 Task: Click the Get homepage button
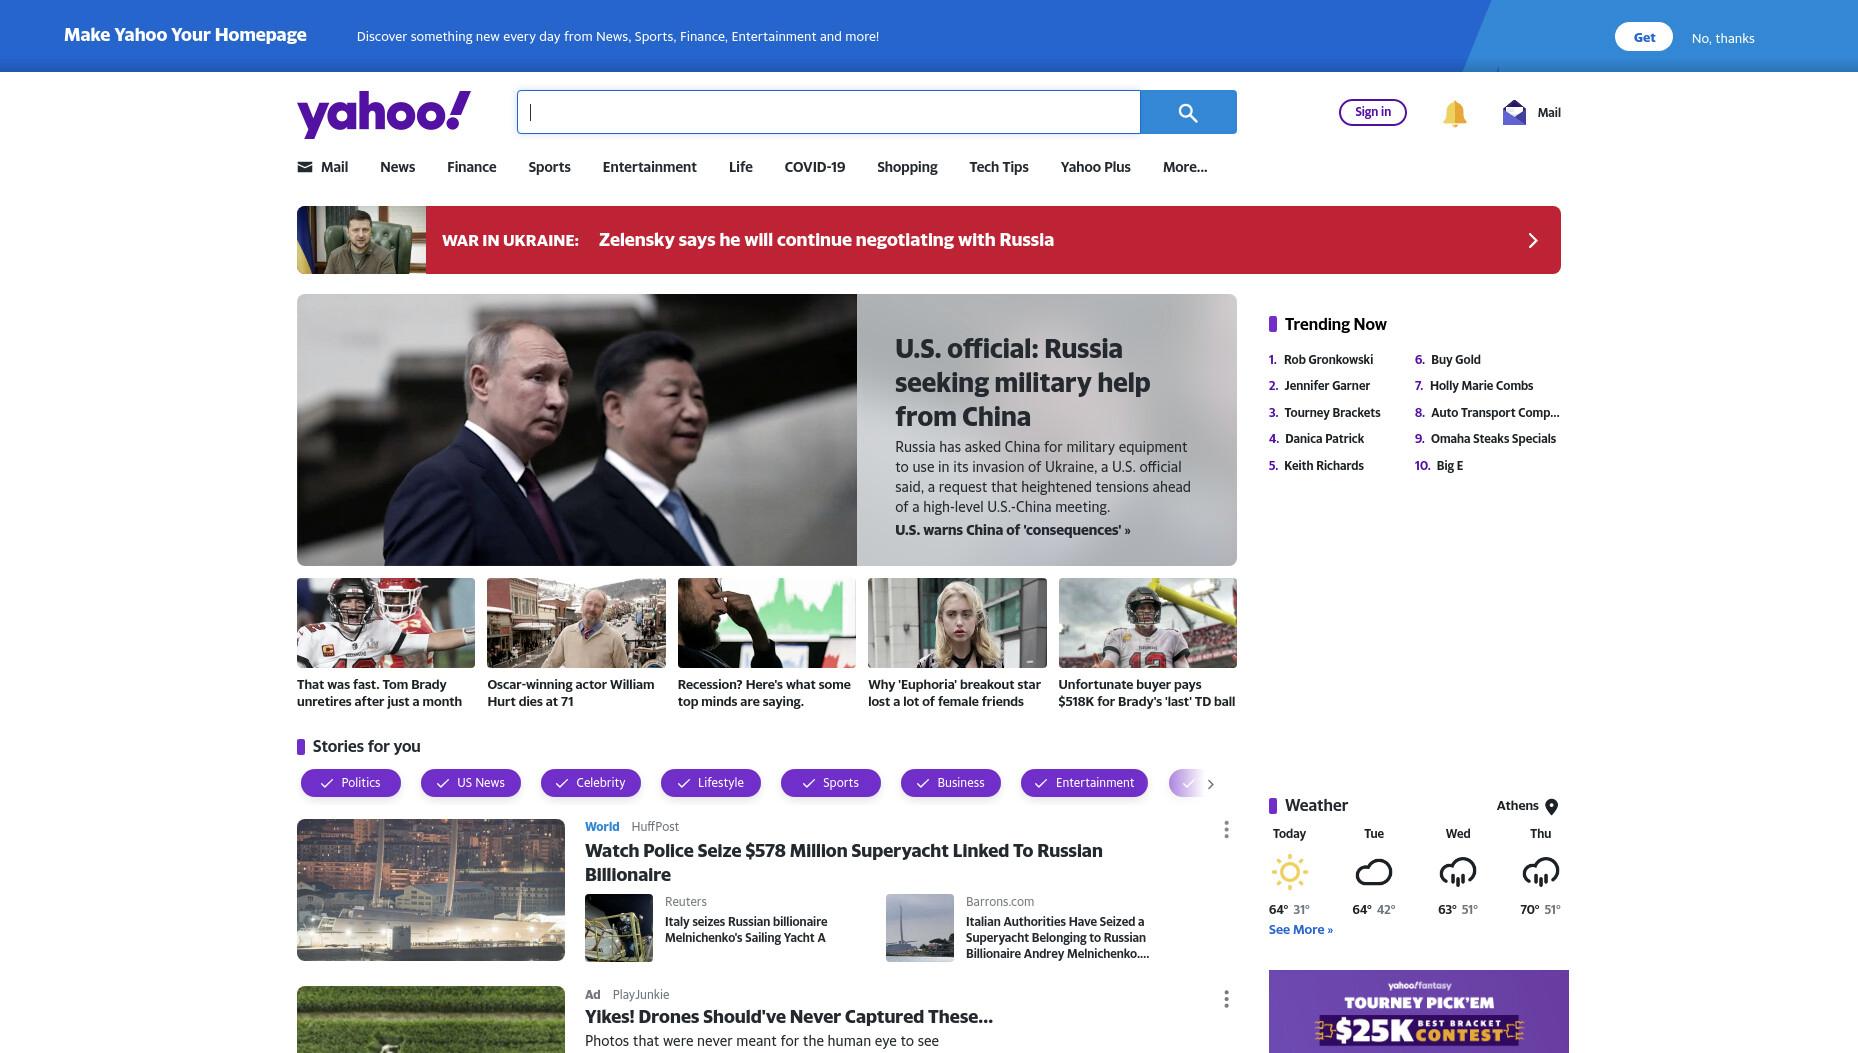pyautogui.click(x=1644, y=37)
